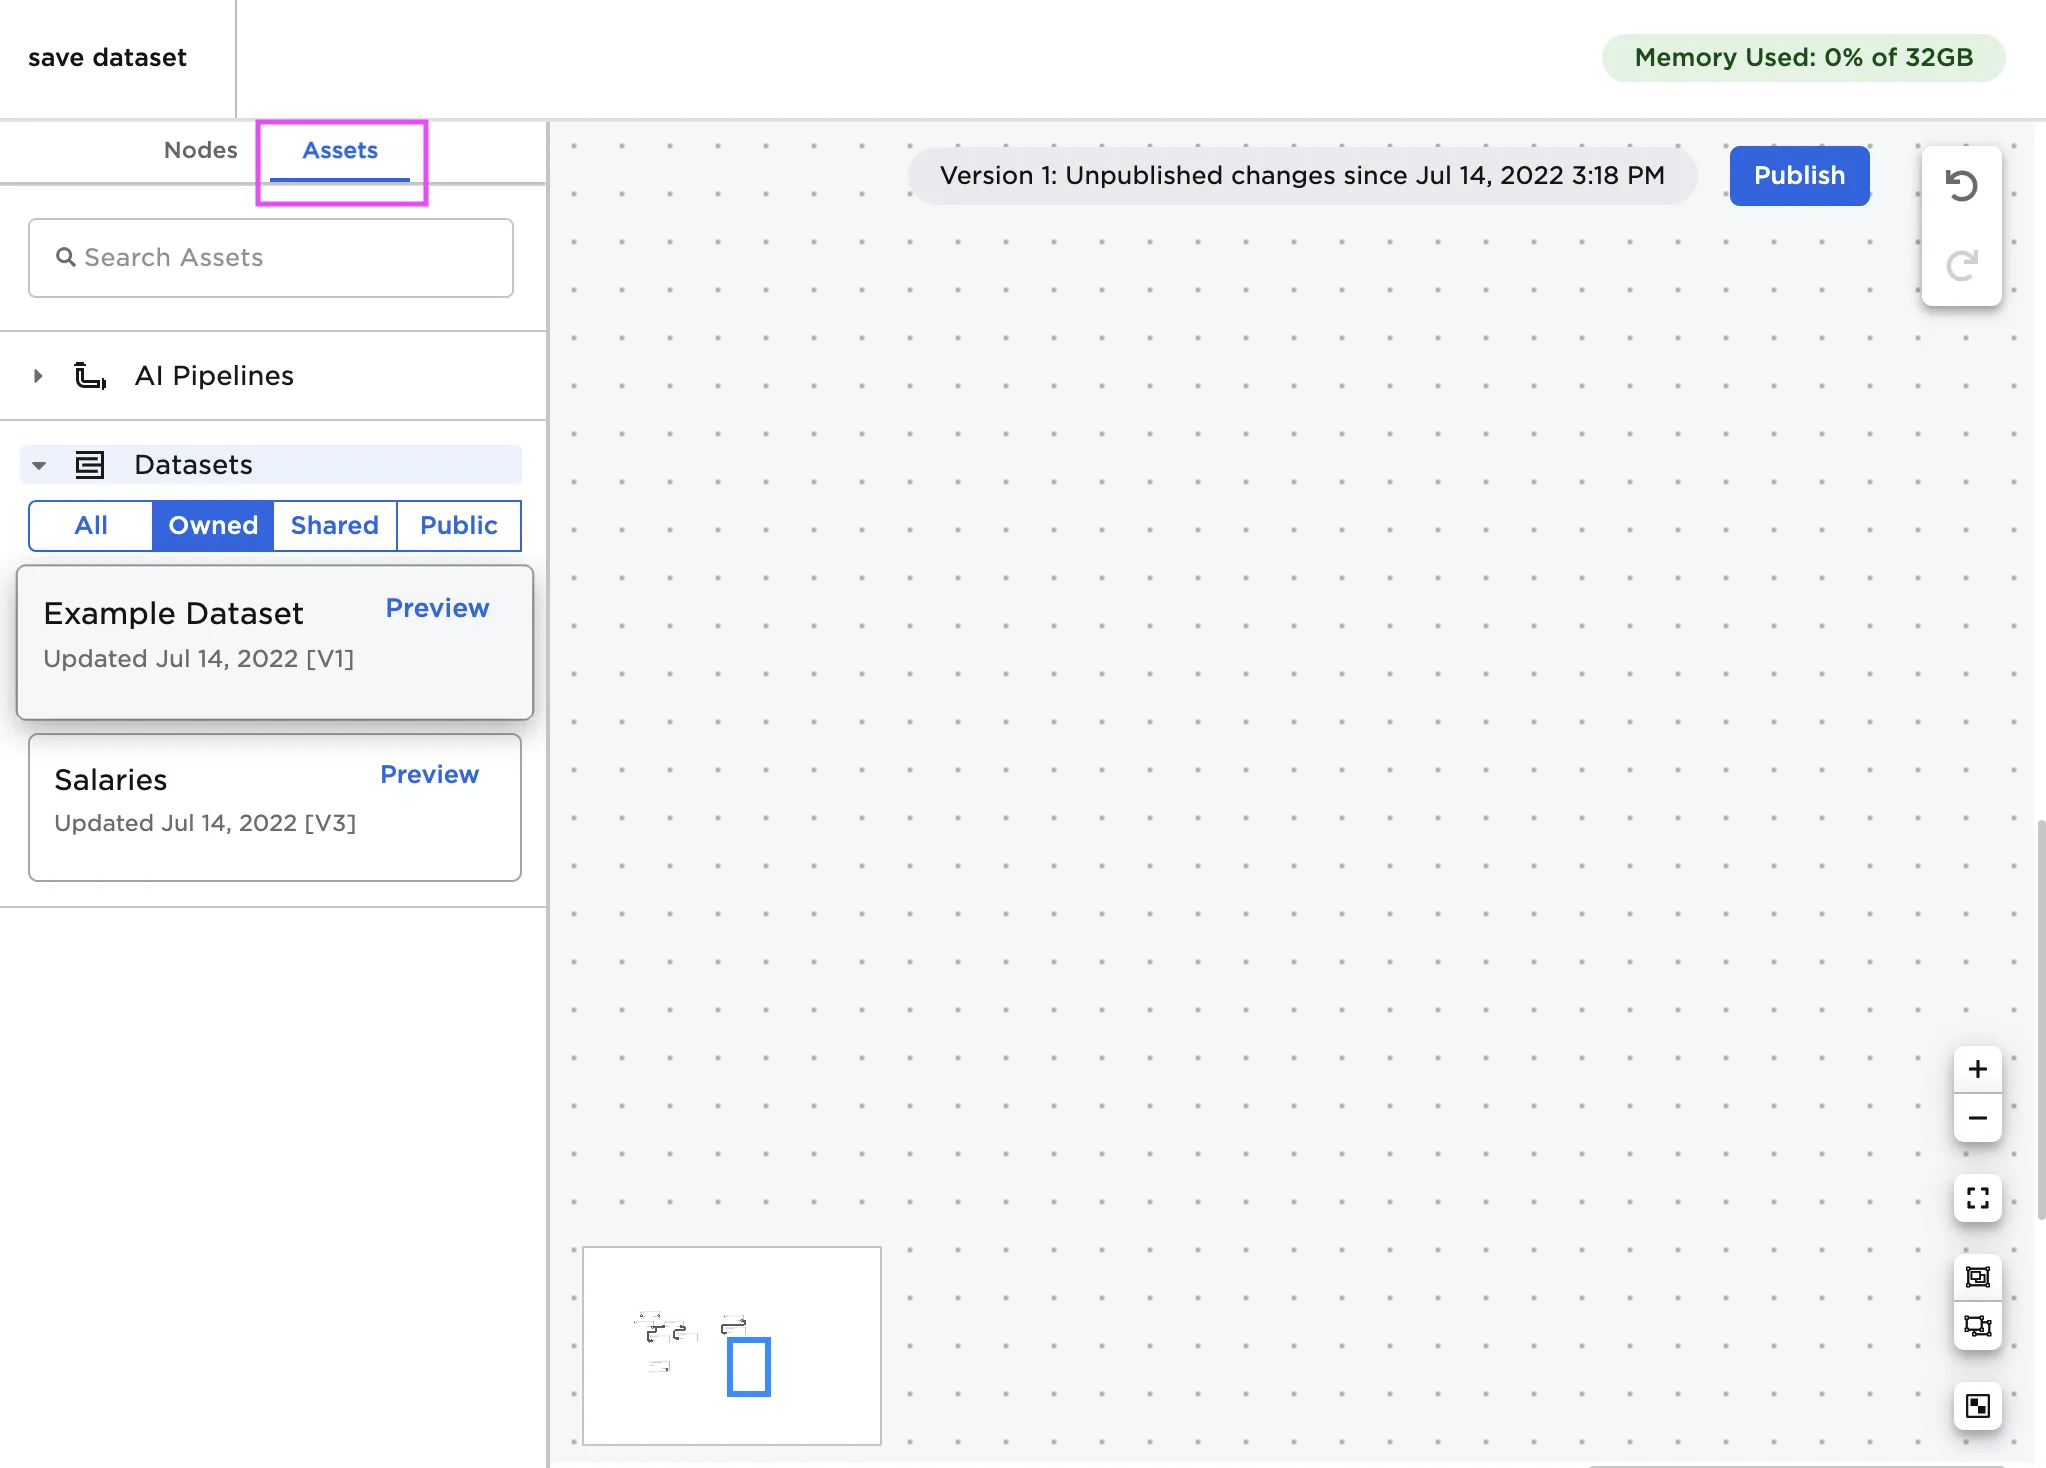Viewport: 2046px width, 1468px height.
Task: Click the redo arrow icon
Action: point(1961,265)
